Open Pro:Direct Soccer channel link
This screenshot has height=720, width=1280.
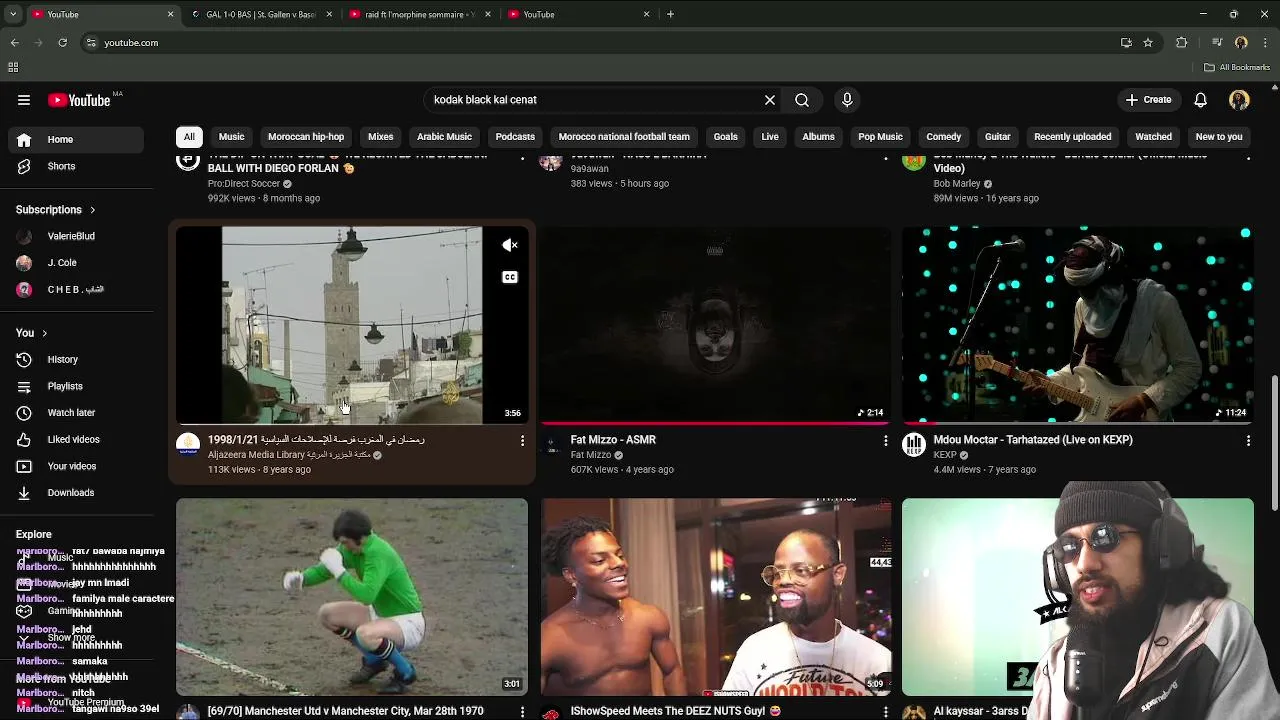pyautogui.click(x=244, y=184)
